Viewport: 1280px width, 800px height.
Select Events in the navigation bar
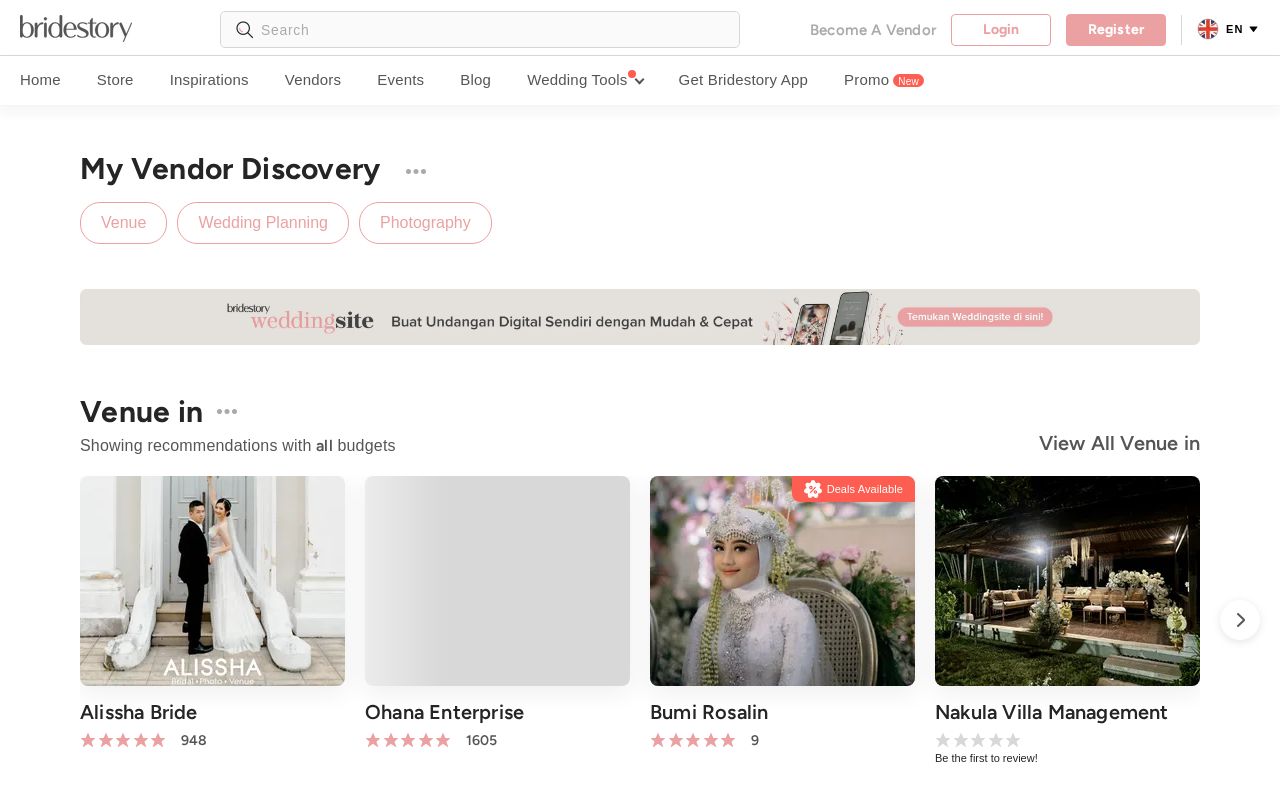pos(400,80)
